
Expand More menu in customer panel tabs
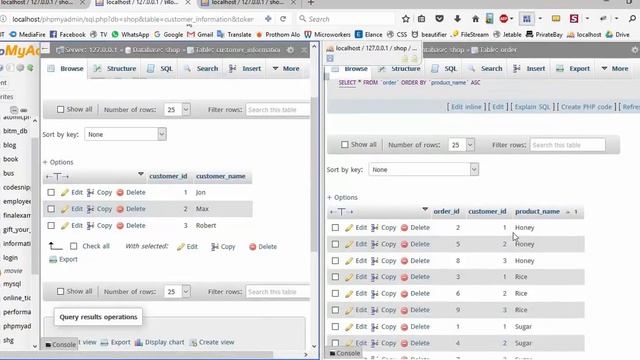click(x=286, y=69)
